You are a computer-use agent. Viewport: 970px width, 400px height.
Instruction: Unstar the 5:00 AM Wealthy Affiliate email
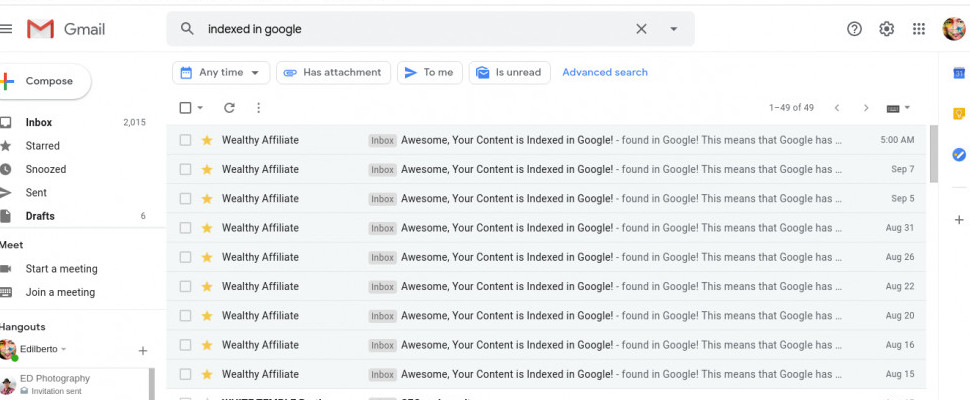point(207,140)
